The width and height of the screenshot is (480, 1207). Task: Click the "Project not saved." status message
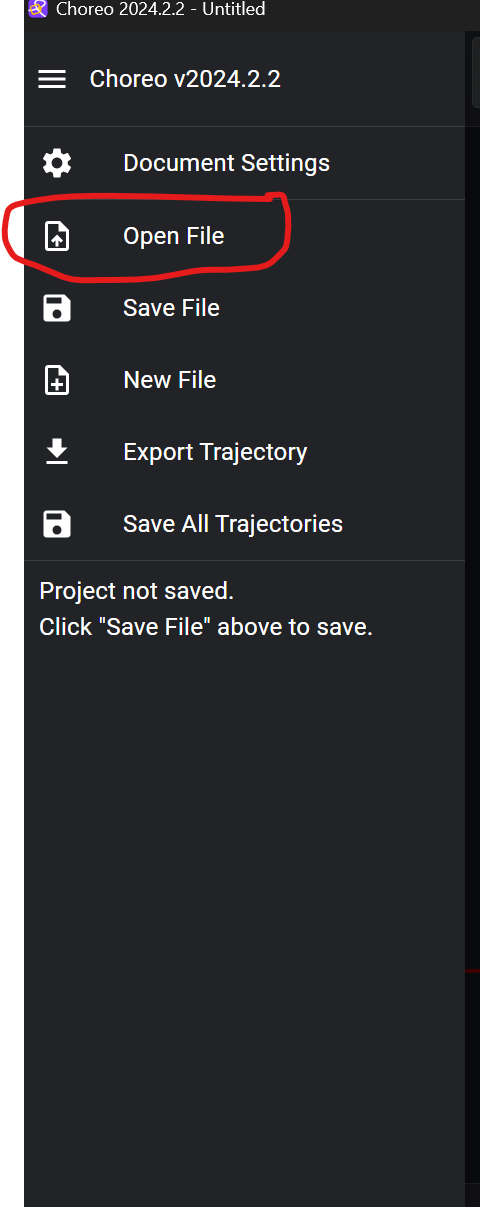pyautogui.click(x=136, y=591)
